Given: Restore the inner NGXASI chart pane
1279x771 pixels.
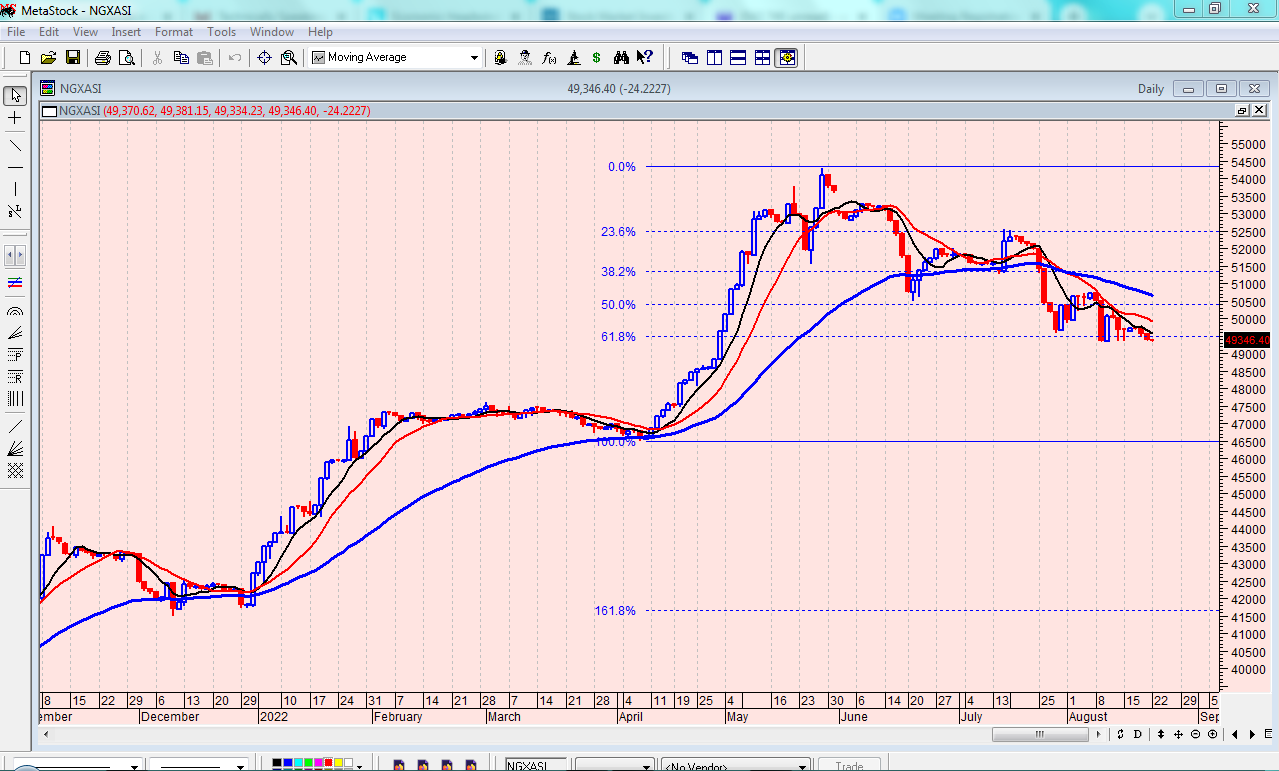Looking at the screenshot, I should 1242,111.
